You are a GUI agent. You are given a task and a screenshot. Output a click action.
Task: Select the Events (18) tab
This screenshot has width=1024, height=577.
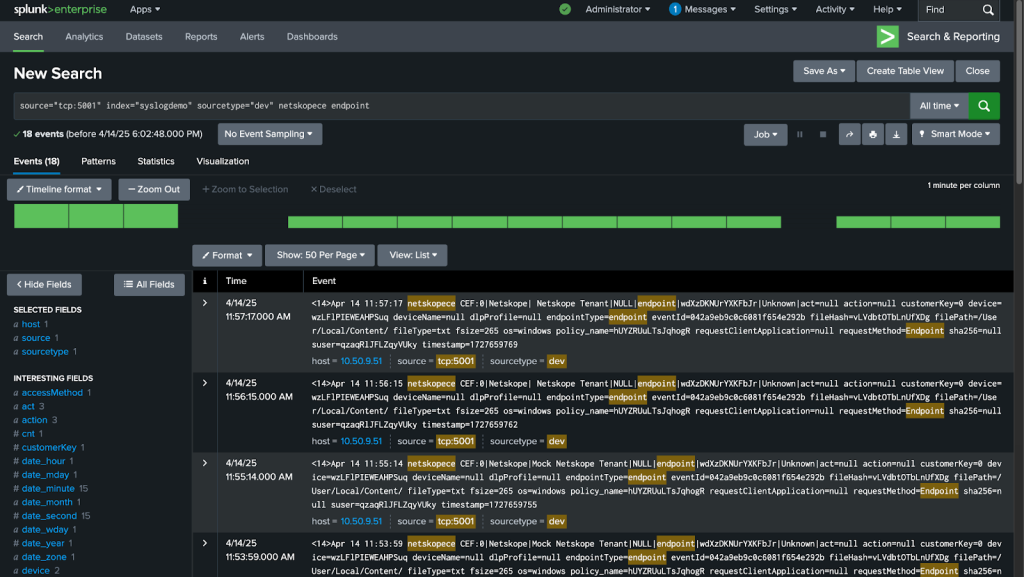coord(37,161)
